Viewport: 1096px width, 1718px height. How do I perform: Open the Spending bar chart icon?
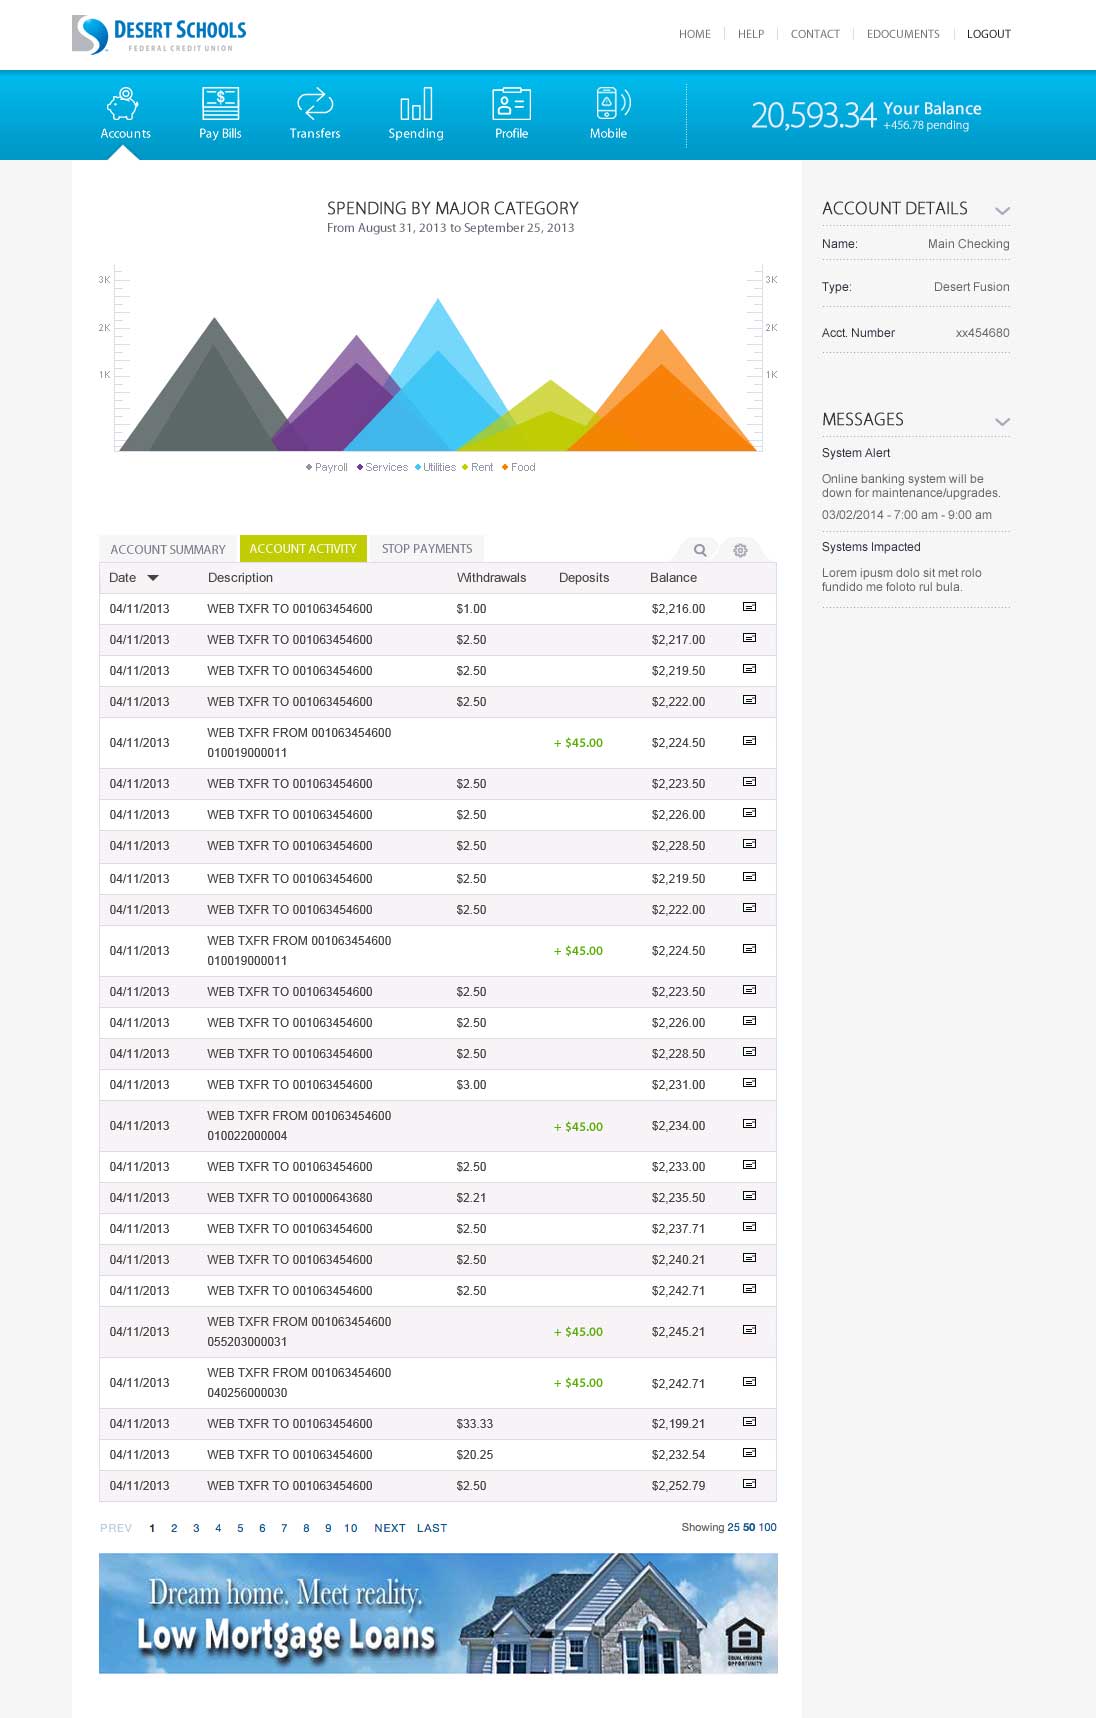point(416,104)
